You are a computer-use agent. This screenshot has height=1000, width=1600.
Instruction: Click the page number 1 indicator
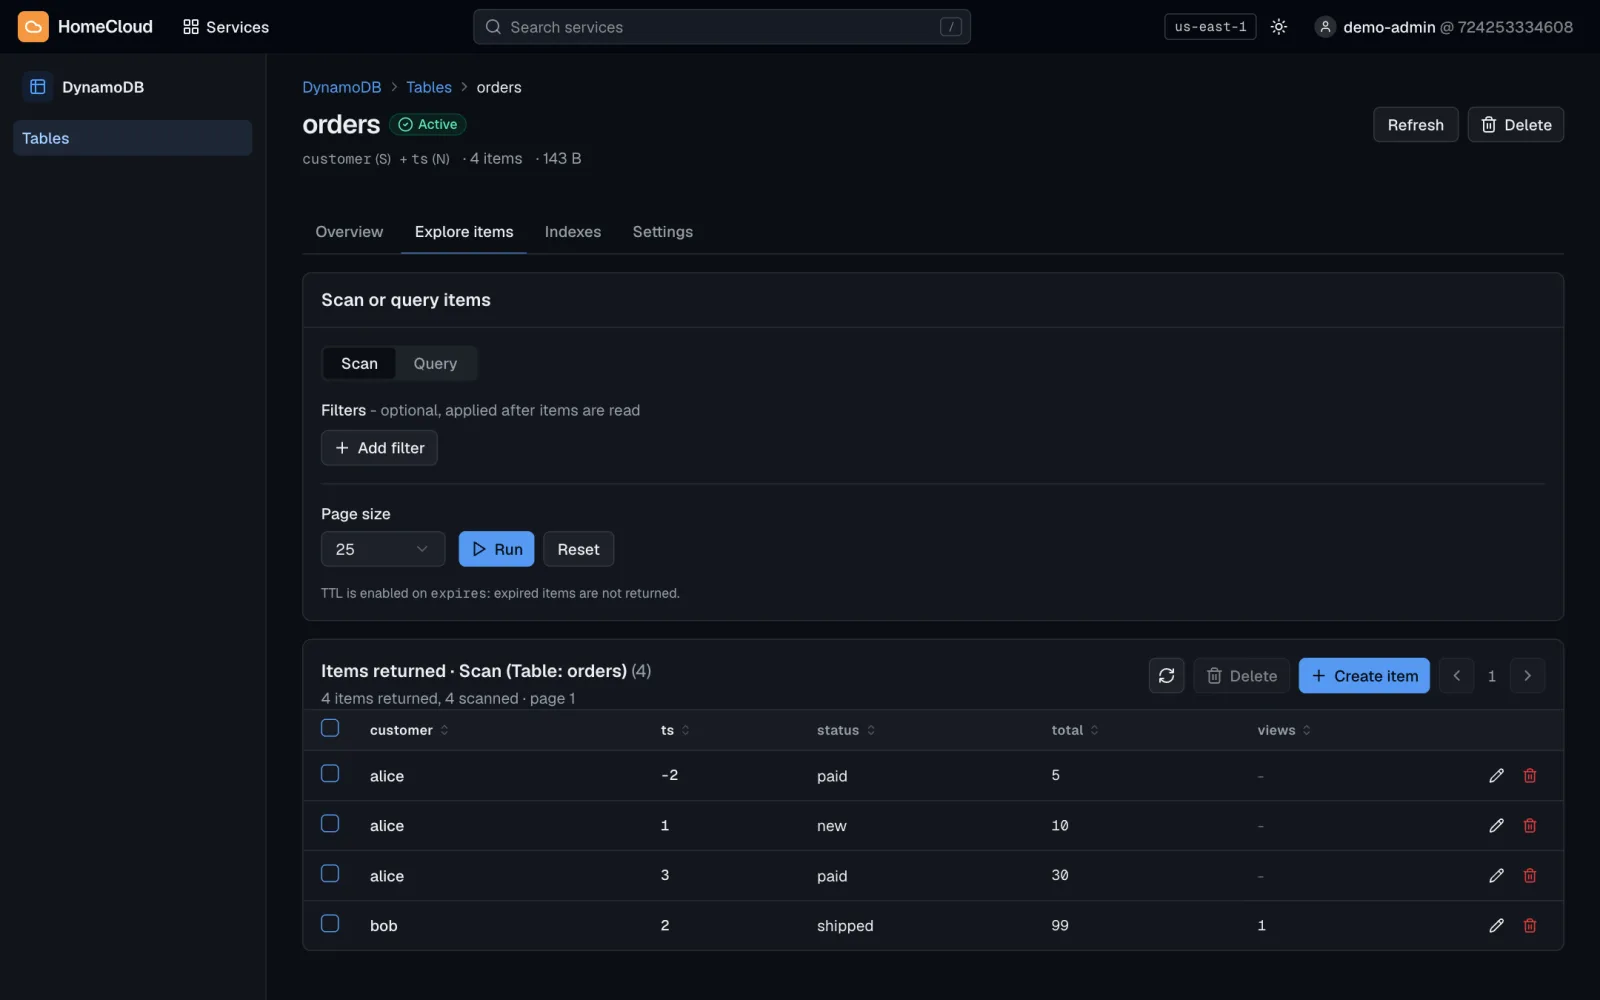point(1492,676)
